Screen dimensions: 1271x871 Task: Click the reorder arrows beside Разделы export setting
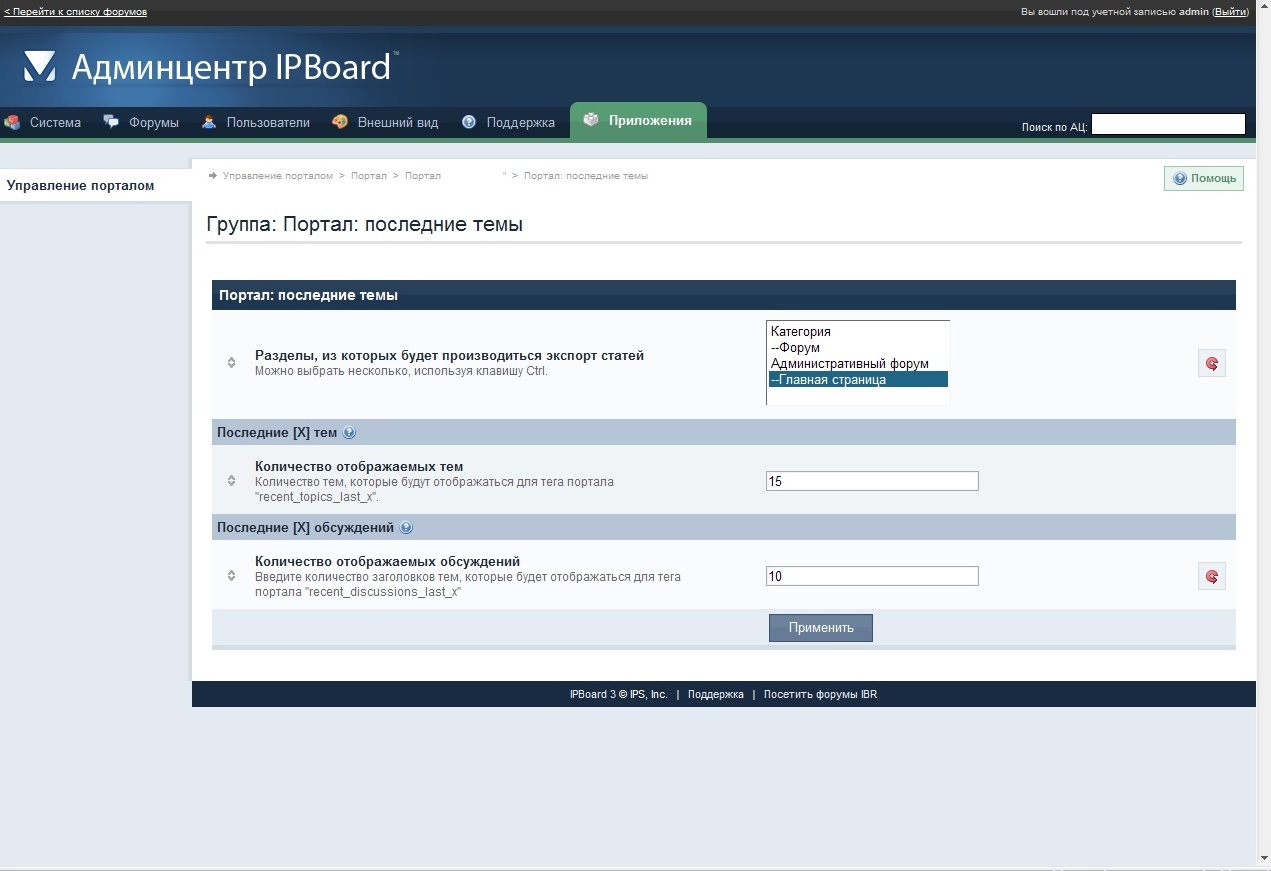pyautogui.click(x=231, y=362)
